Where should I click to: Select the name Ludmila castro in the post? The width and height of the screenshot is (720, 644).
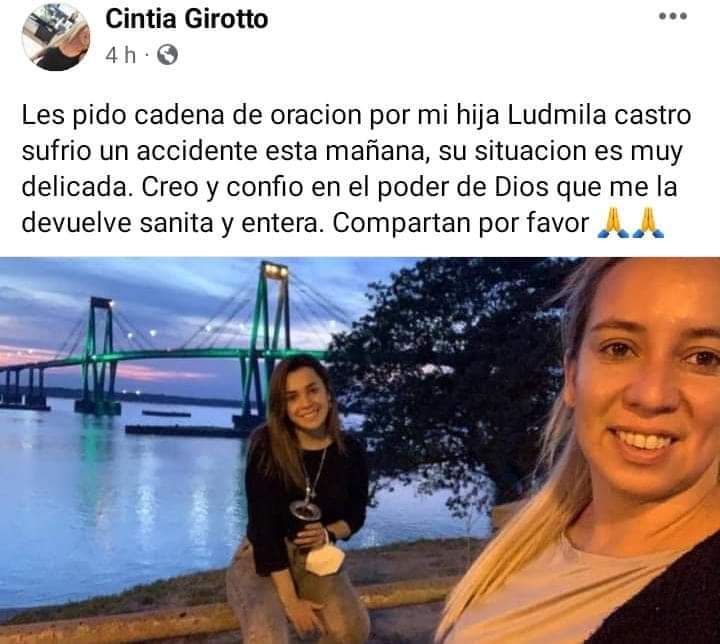(599, 115)
